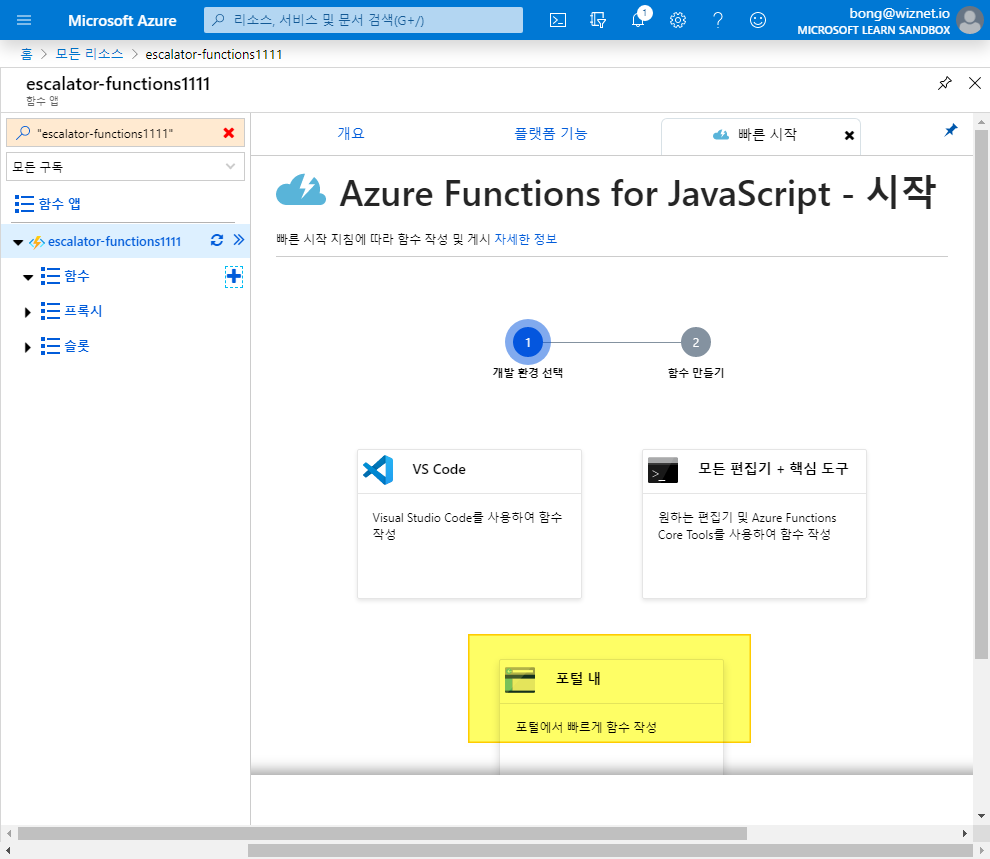Open the help question mark menu
This screenshot has height=859, width=990.
click(x=718, y=20)
